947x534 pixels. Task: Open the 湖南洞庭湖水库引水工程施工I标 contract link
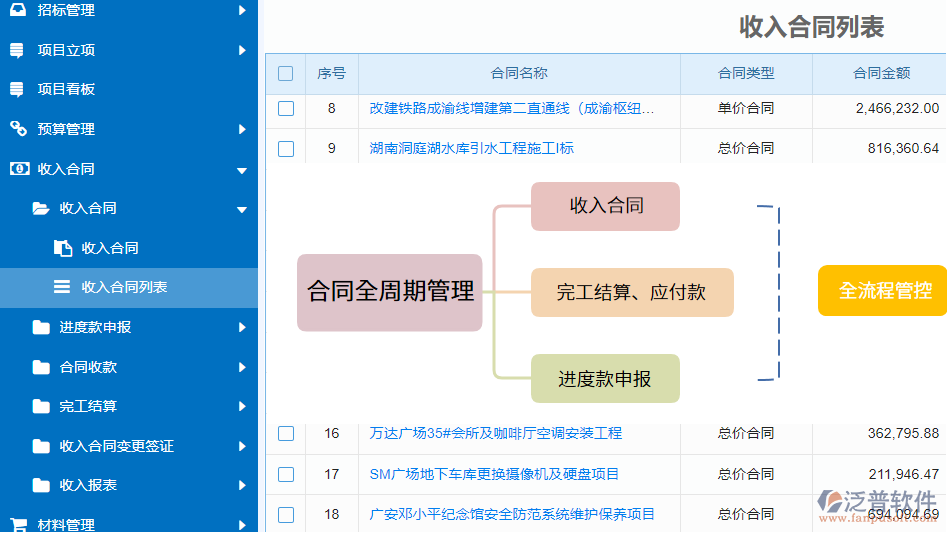click(x=471, y=148)
